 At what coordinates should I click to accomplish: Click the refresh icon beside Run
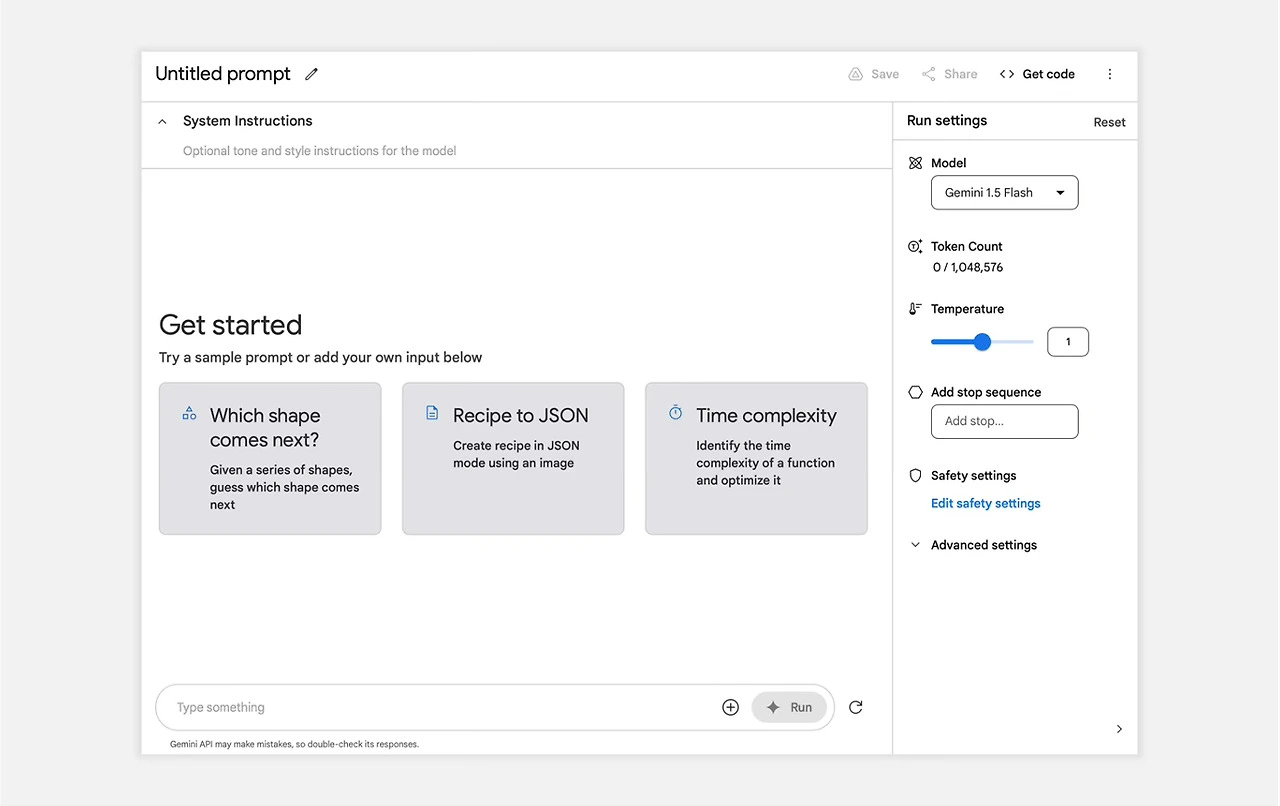(856, 707)
